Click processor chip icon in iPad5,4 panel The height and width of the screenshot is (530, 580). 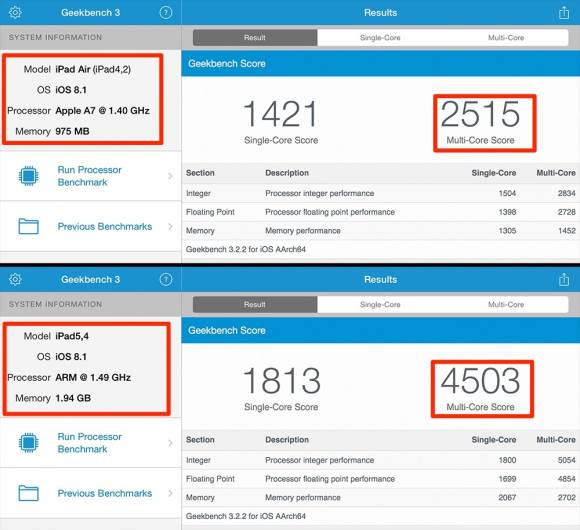[x=28, y=442]
